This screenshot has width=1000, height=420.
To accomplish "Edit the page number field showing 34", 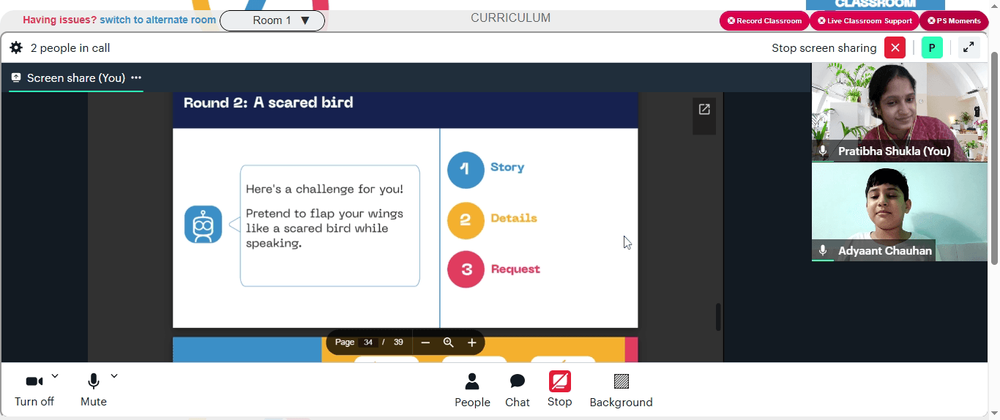I will coord(368,342).
